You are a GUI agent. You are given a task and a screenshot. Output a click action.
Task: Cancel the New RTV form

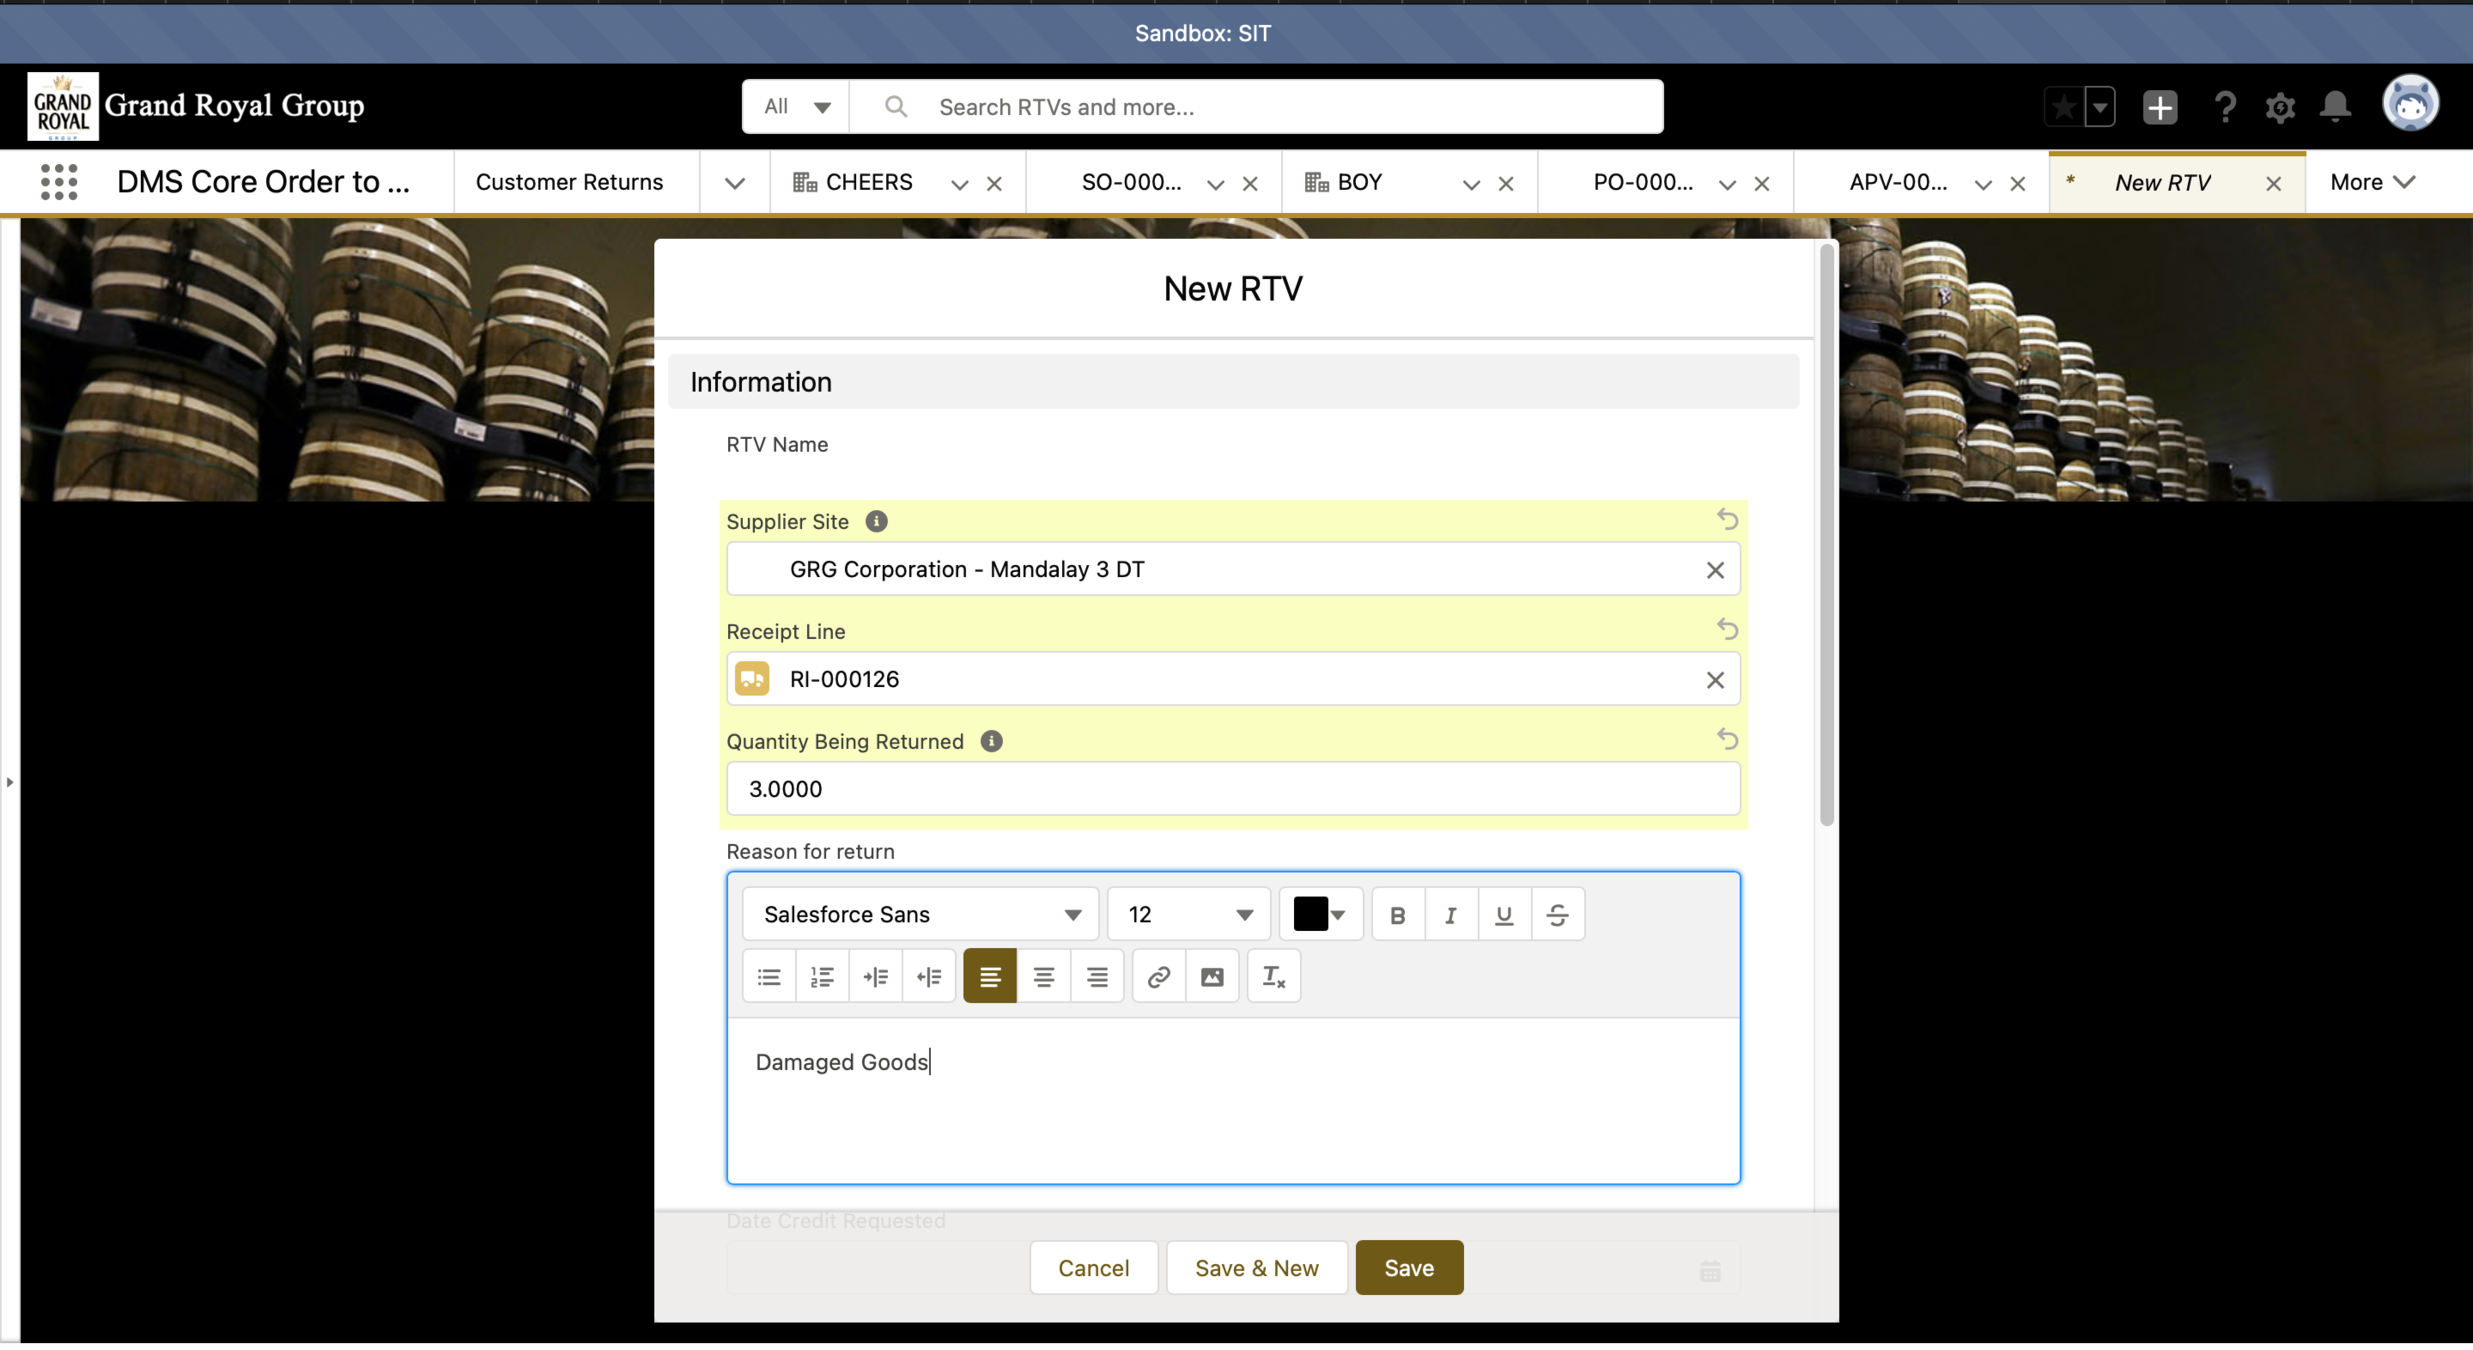point(1093,1268)
